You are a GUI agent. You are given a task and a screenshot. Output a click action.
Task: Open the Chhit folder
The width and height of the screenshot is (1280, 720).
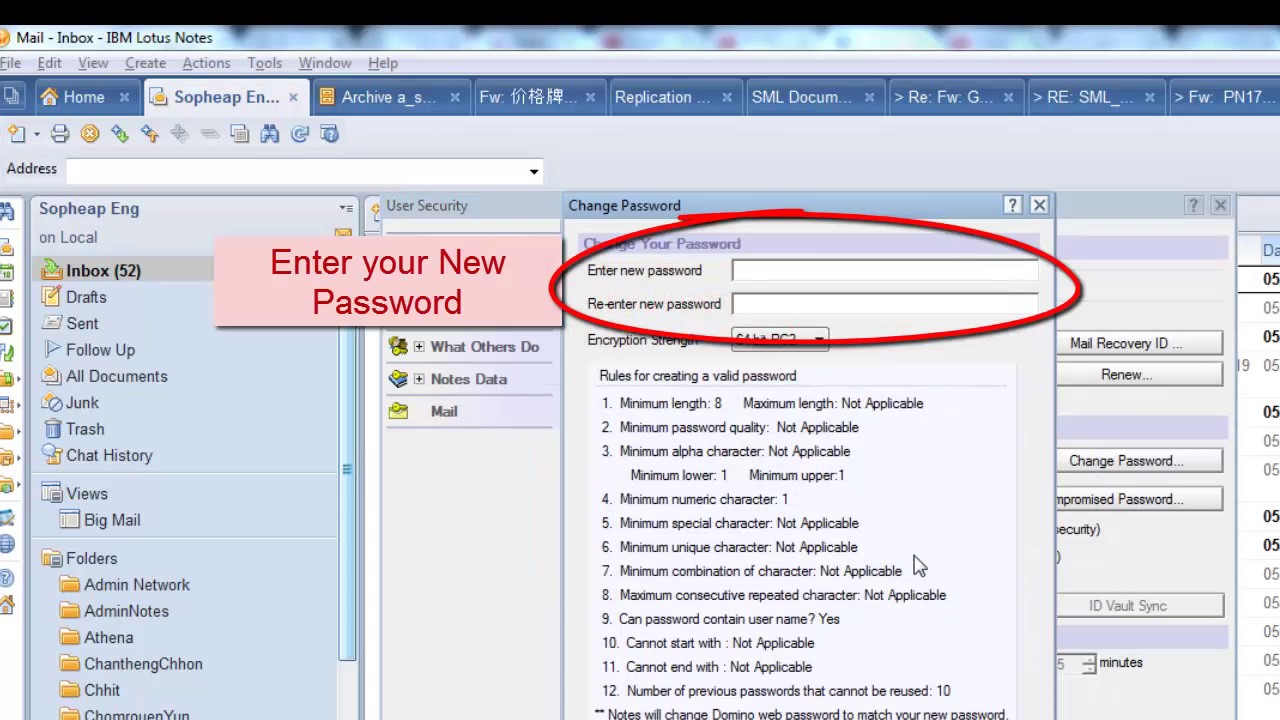click(102, 690)
